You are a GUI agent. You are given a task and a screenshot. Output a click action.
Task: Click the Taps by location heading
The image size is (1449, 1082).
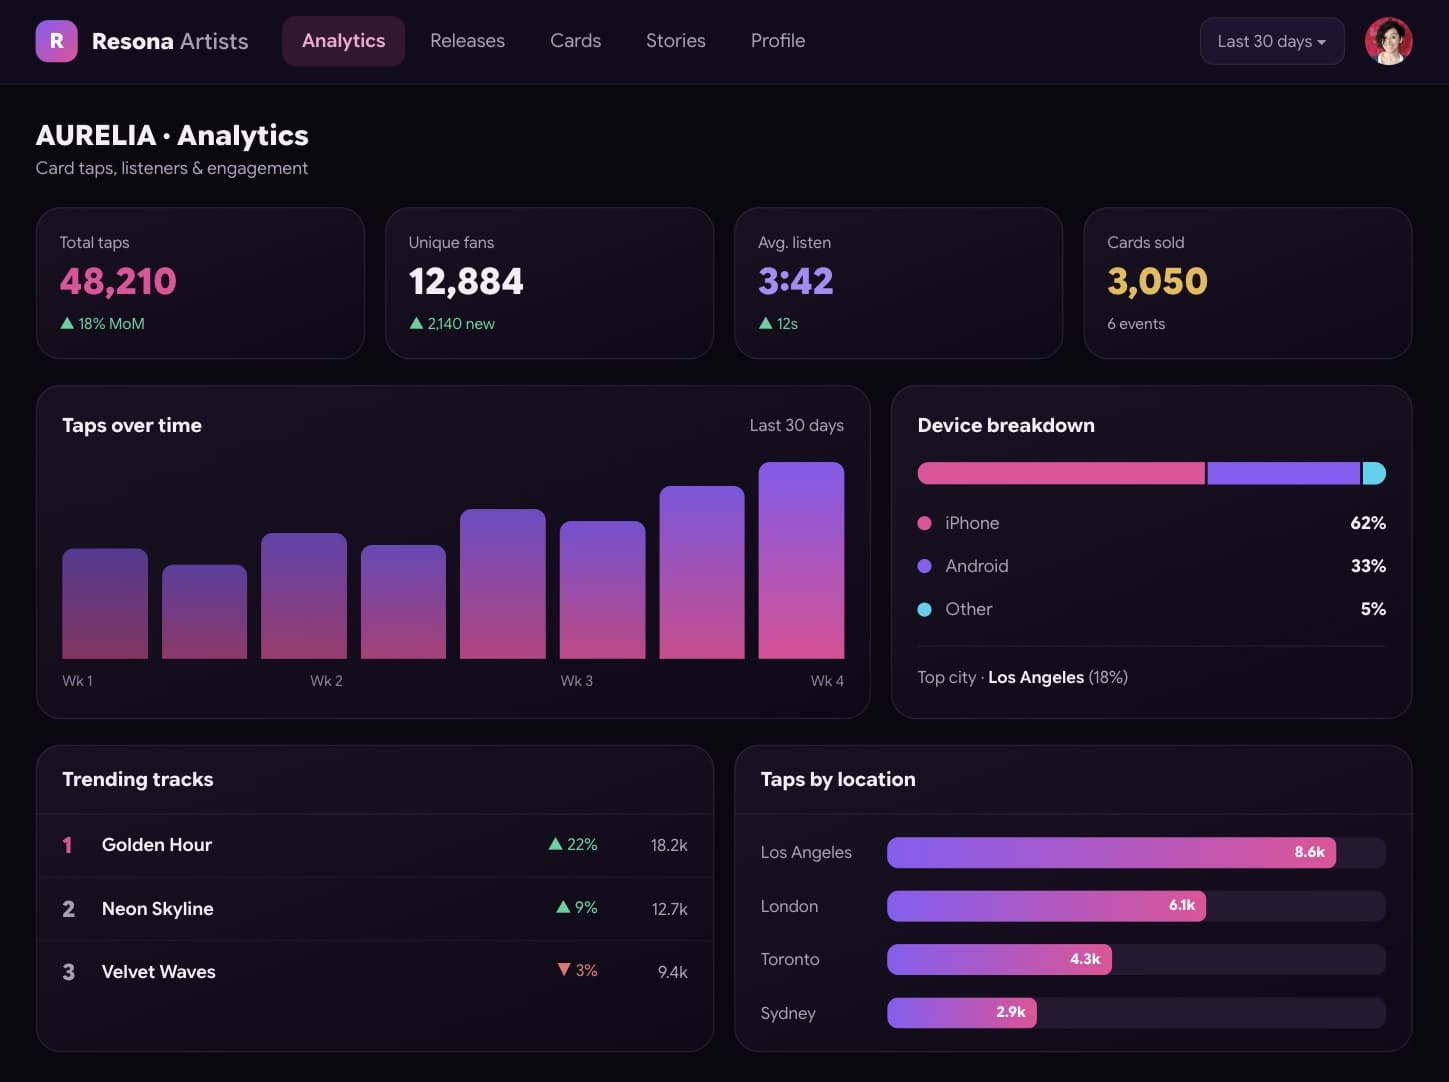tap(838, 779)
